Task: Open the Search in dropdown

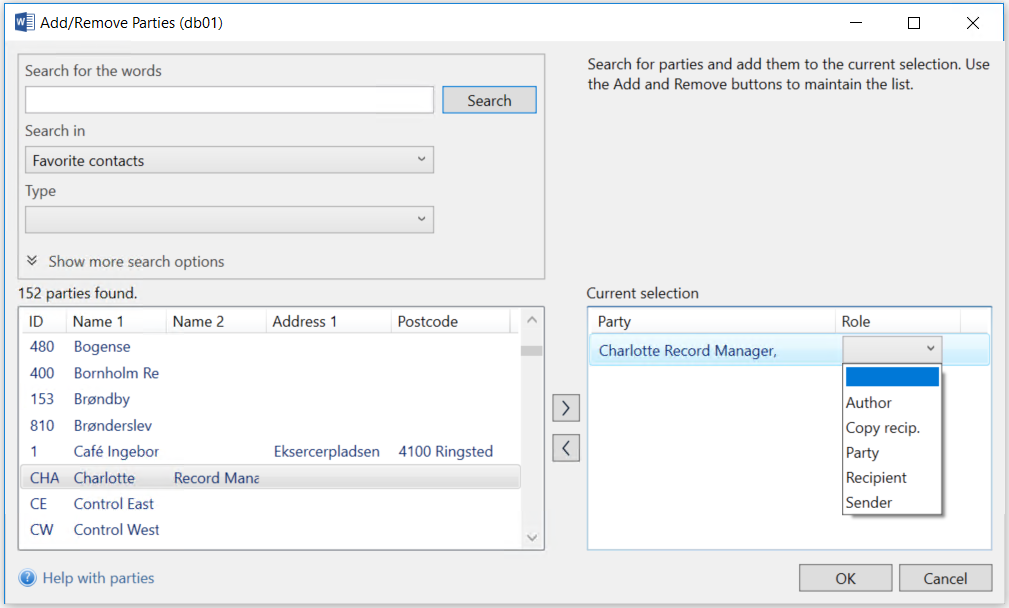Action: pyautogui.click(x=229, y=160)
